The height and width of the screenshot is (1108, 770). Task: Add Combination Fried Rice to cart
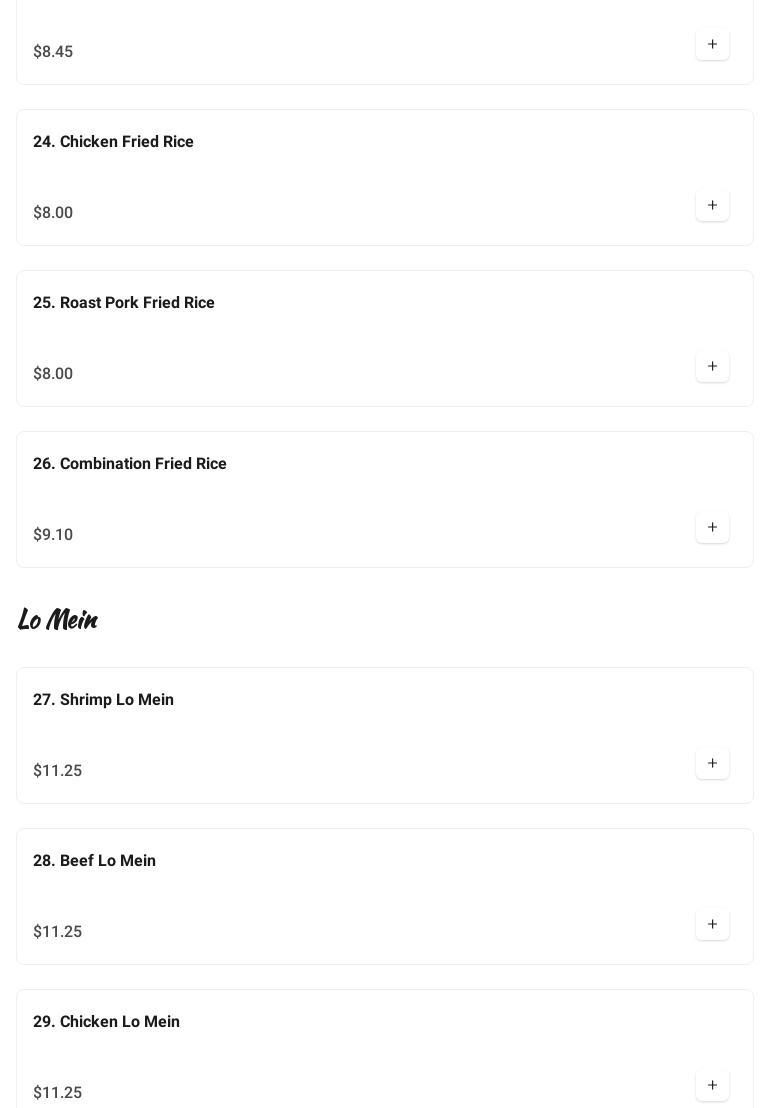coord(712,528)
